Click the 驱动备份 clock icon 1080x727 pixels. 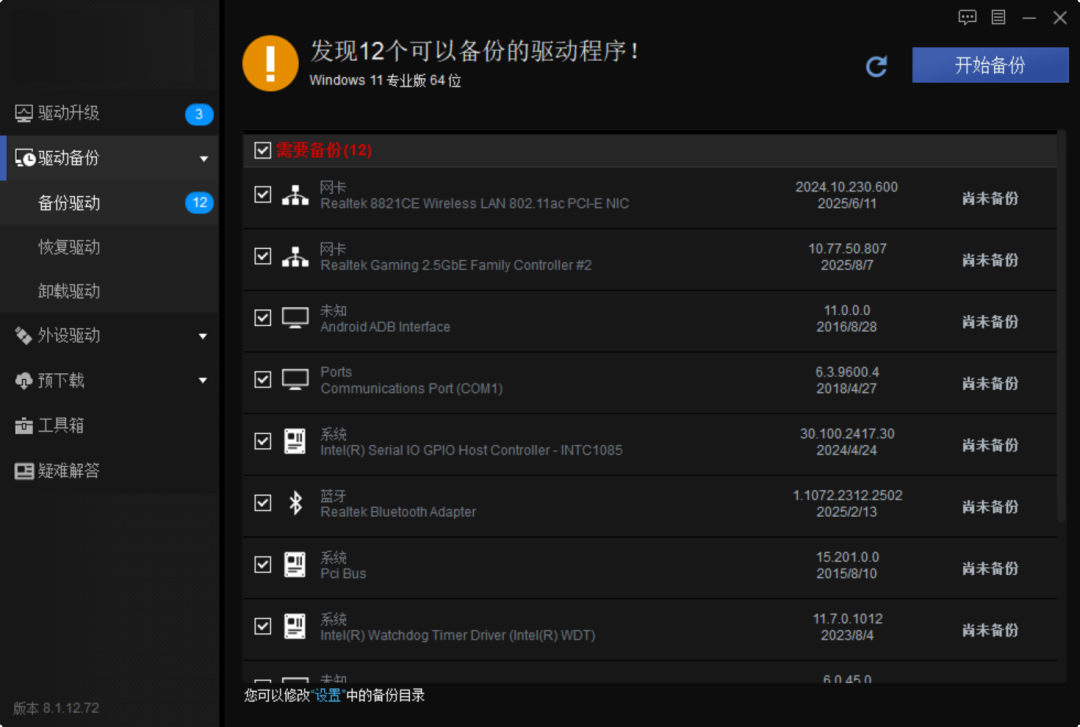pos(25,158)
